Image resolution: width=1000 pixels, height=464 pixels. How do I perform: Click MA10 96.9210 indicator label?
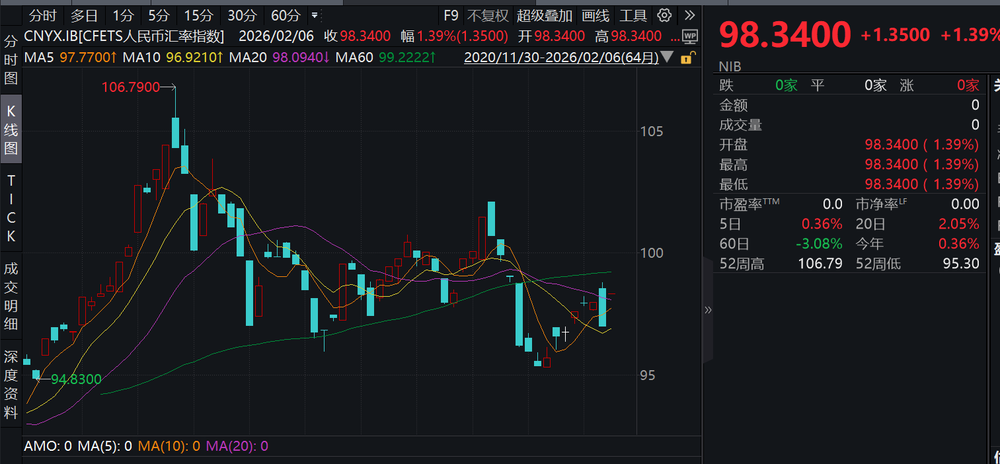[173, 58]
